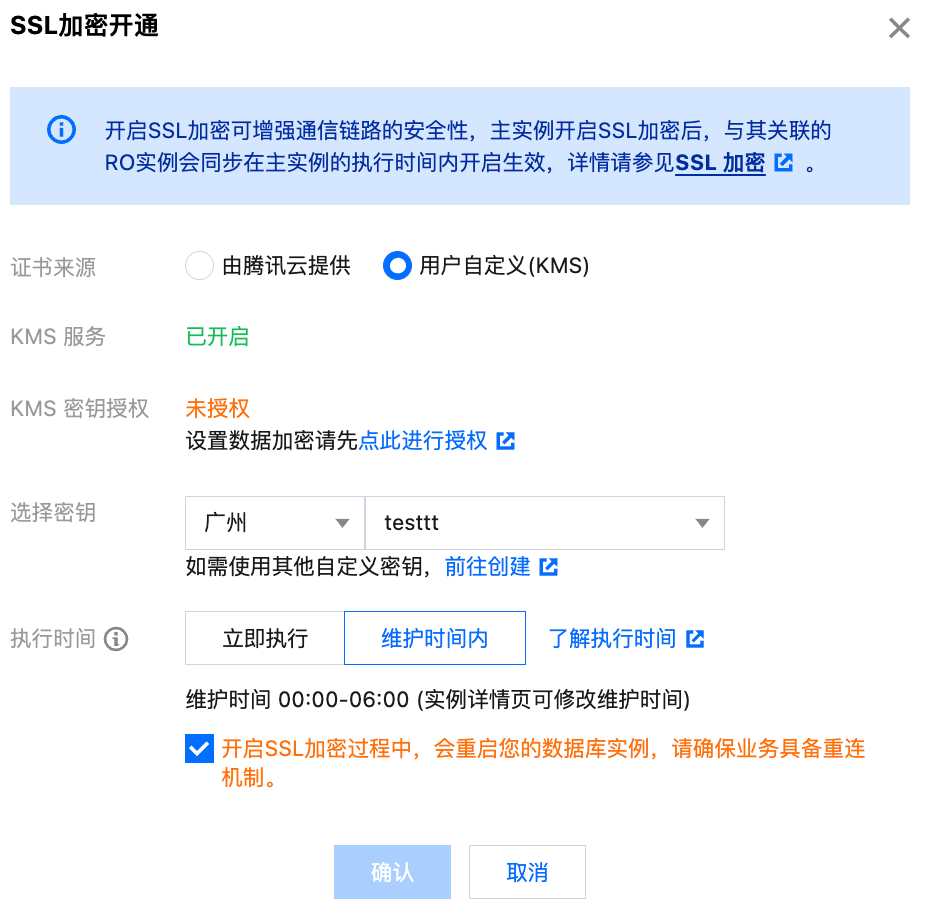Choose 立即执行 execution option
The width and height of the screenshot is (934, 910).
[265, 639]
